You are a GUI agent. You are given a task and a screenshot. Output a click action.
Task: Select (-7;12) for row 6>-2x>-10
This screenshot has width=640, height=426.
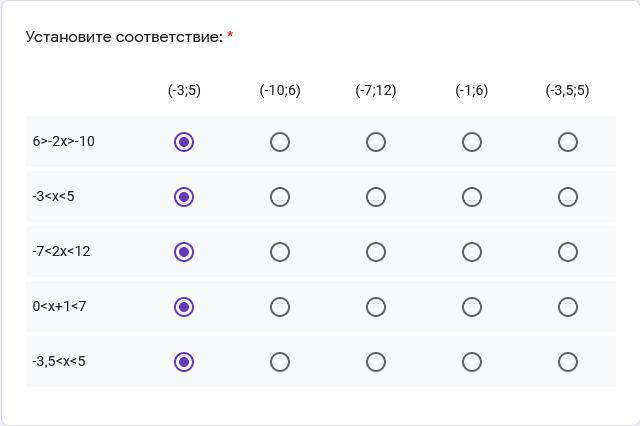pos(376,142)
